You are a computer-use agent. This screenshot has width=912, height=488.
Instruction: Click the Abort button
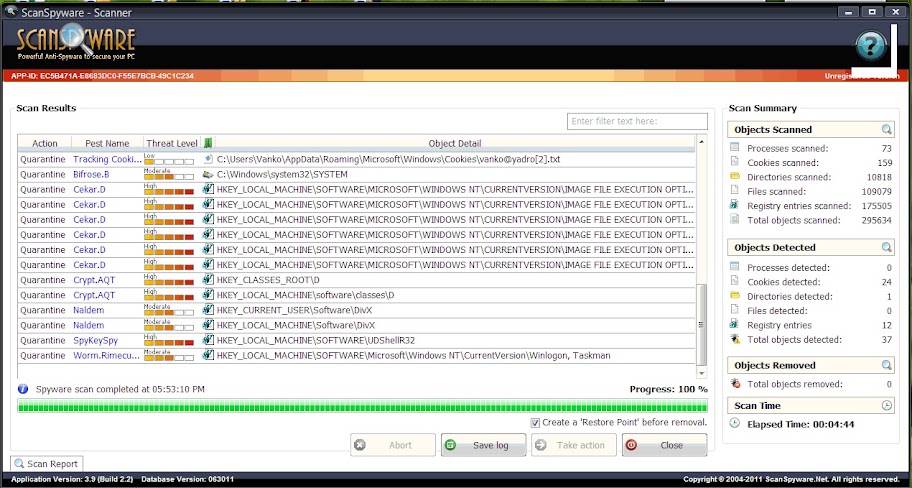(x=393, y=445)
